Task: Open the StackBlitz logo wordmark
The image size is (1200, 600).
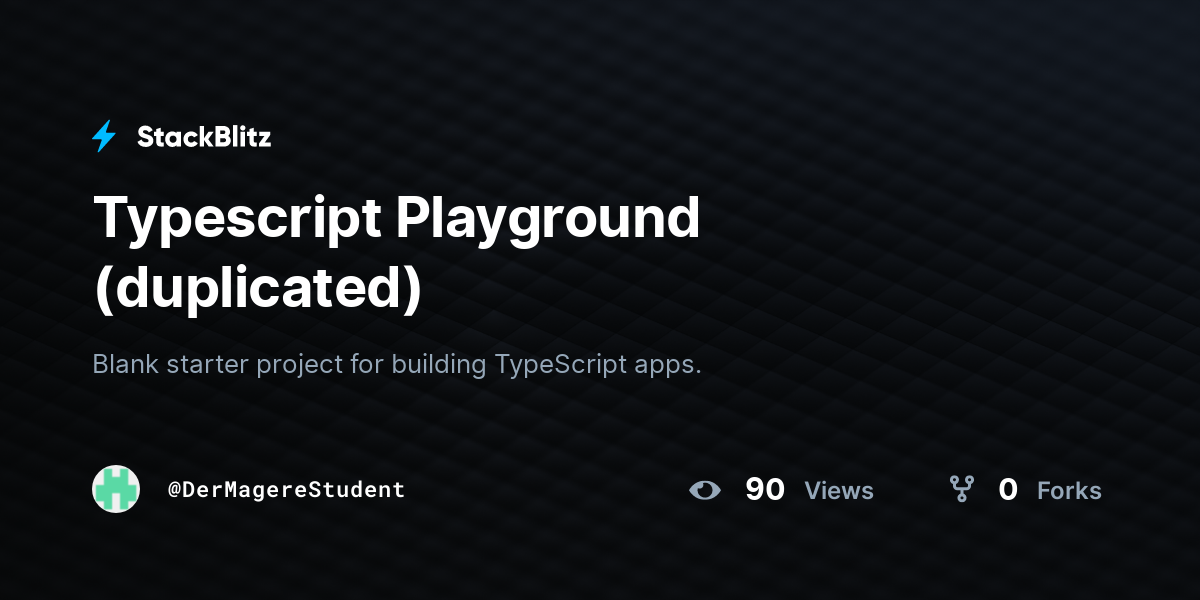Action: click(204, 137)
